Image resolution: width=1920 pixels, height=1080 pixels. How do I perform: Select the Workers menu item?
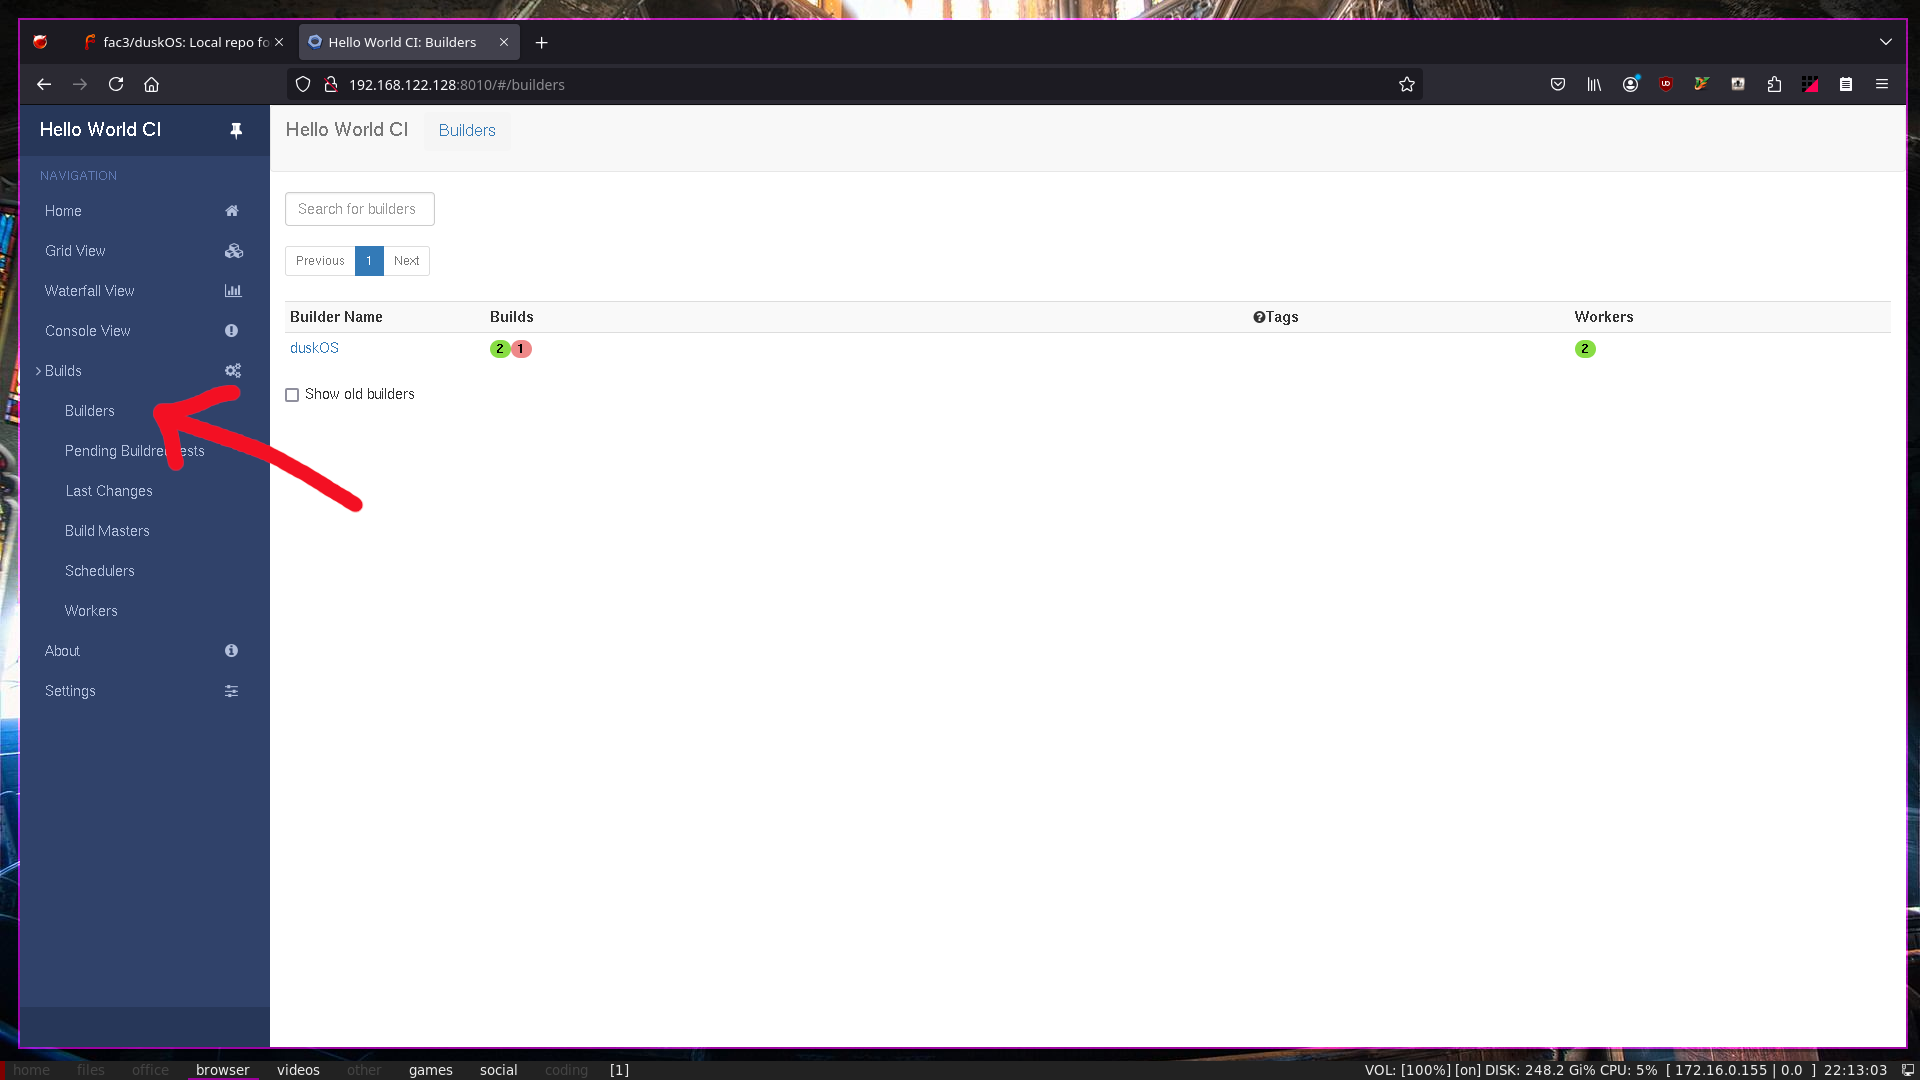pyautogui.click(x=90, y=609)
